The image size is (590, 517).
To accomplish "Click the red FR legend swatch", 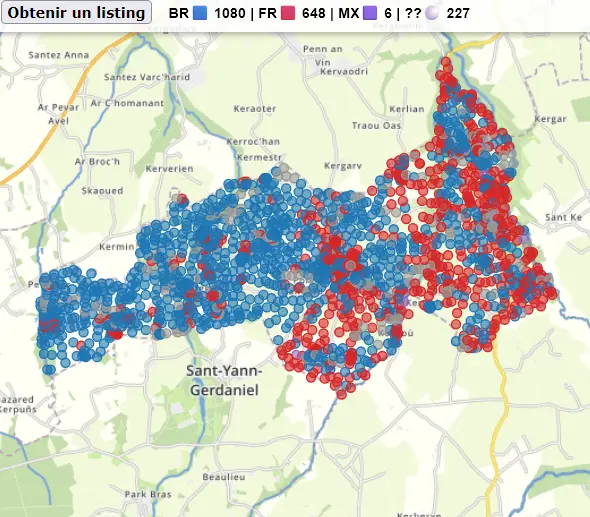I will pyautogui.click(x=287, y=13).
